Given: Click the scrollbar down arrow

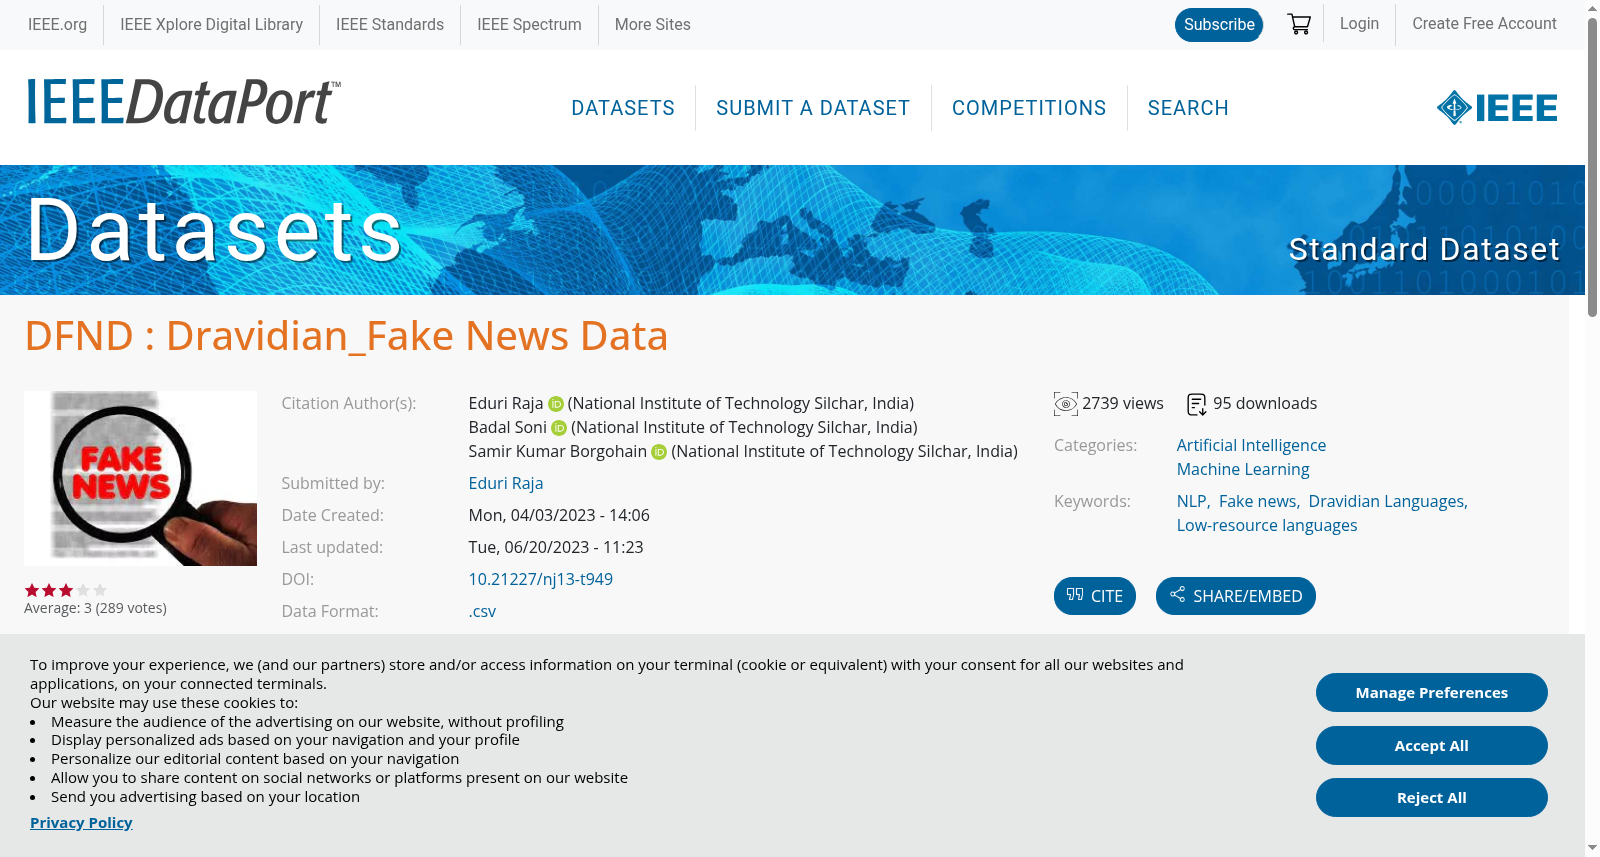Looking at the screenshot, I should point(1593,849).
